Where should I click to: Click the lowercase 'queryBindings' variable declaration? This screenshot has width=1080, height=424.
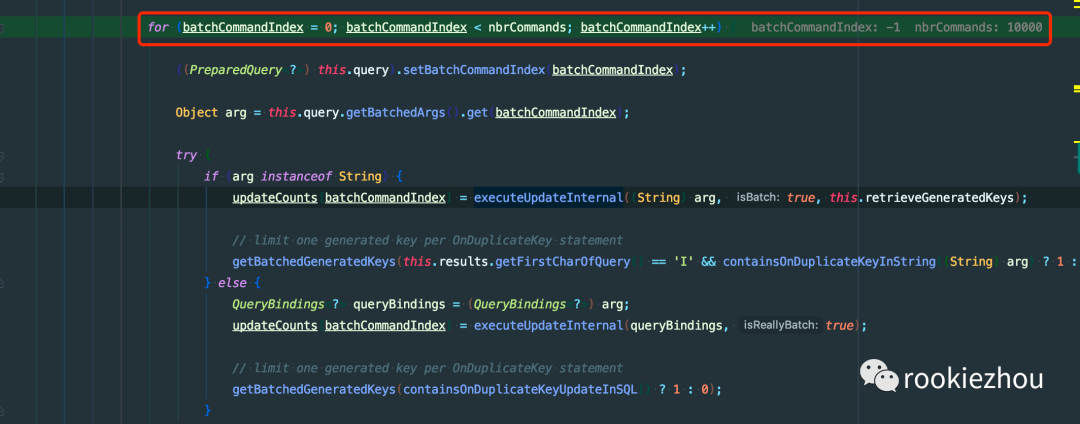coord(399,304)
